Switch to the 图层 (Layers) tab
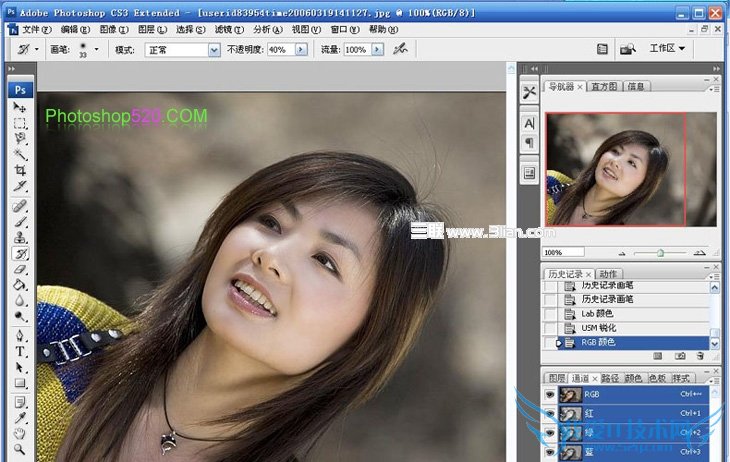Screen dimensions: 730x462 click(x=556, y=379)
